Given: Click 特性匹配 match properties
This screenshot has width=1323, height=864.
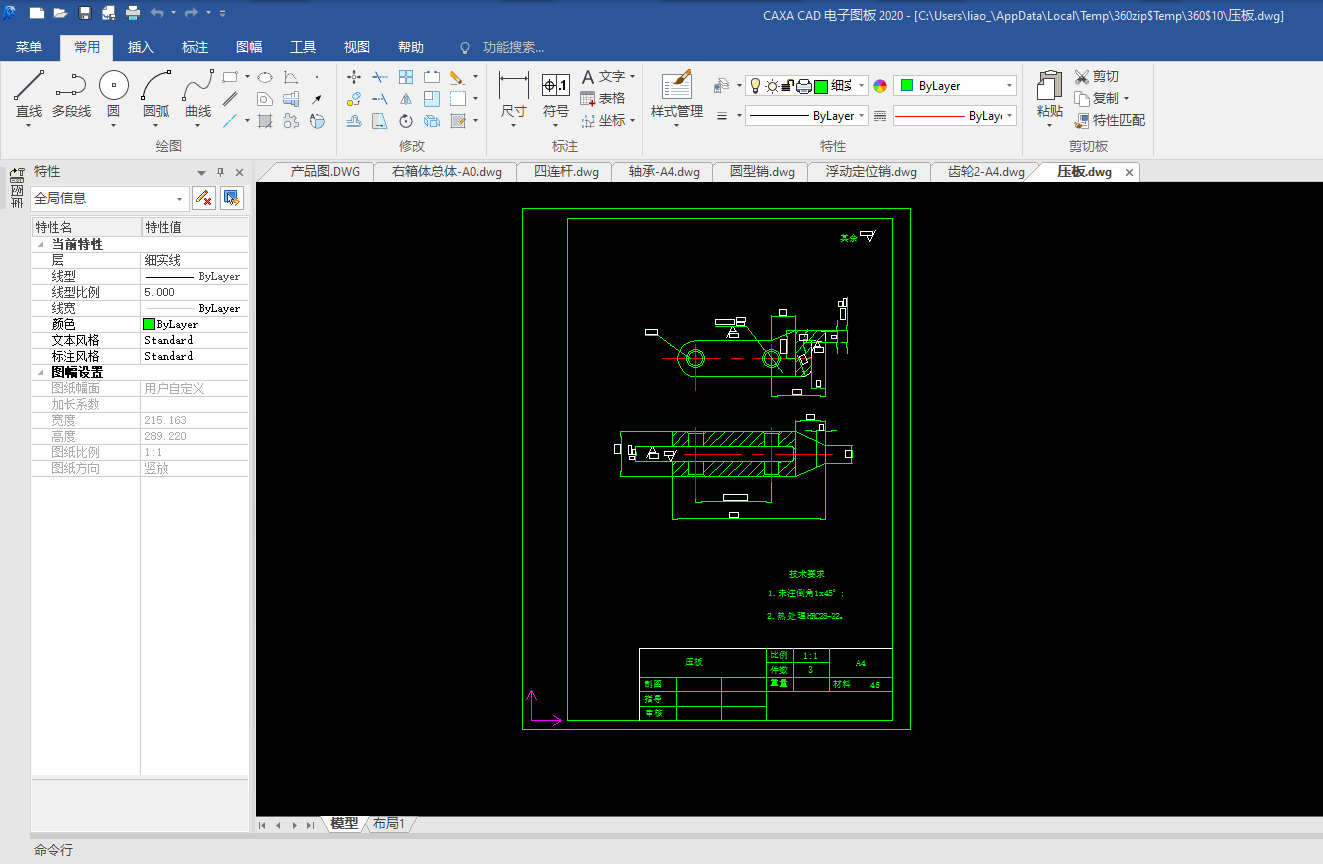Looking at the screenshot, I should point(1110,120).
